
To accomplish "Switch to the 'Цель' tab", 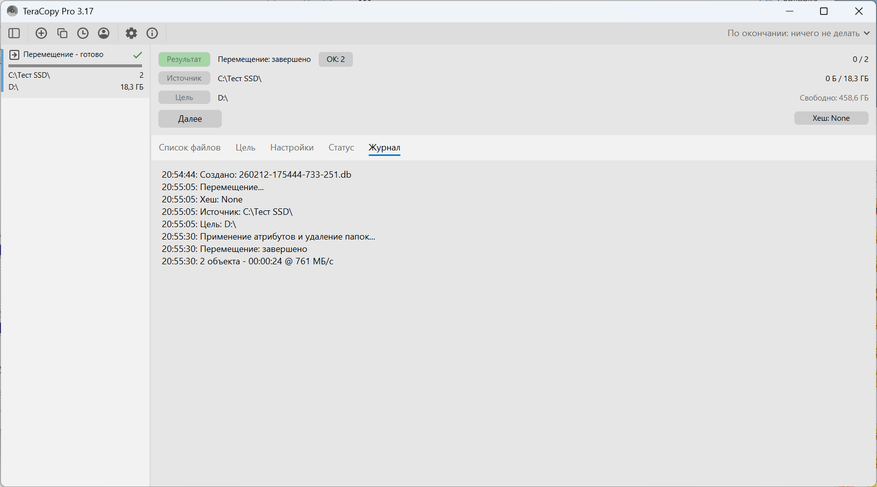I will click(x=245, y=148).
